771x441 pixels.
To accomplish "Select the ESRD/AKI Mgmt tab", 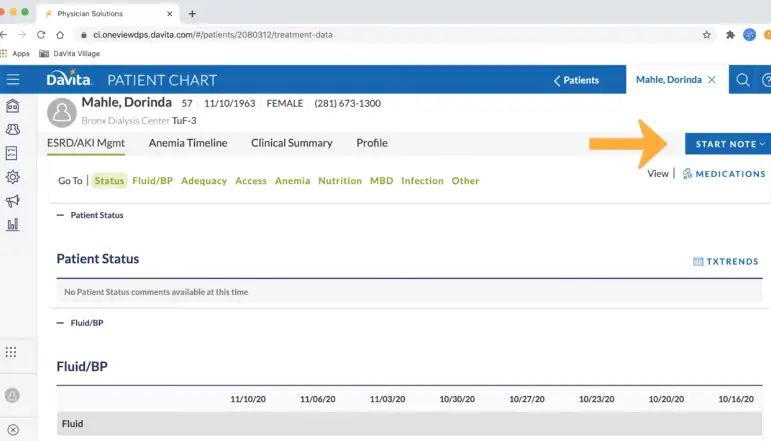I will [86, 143].
